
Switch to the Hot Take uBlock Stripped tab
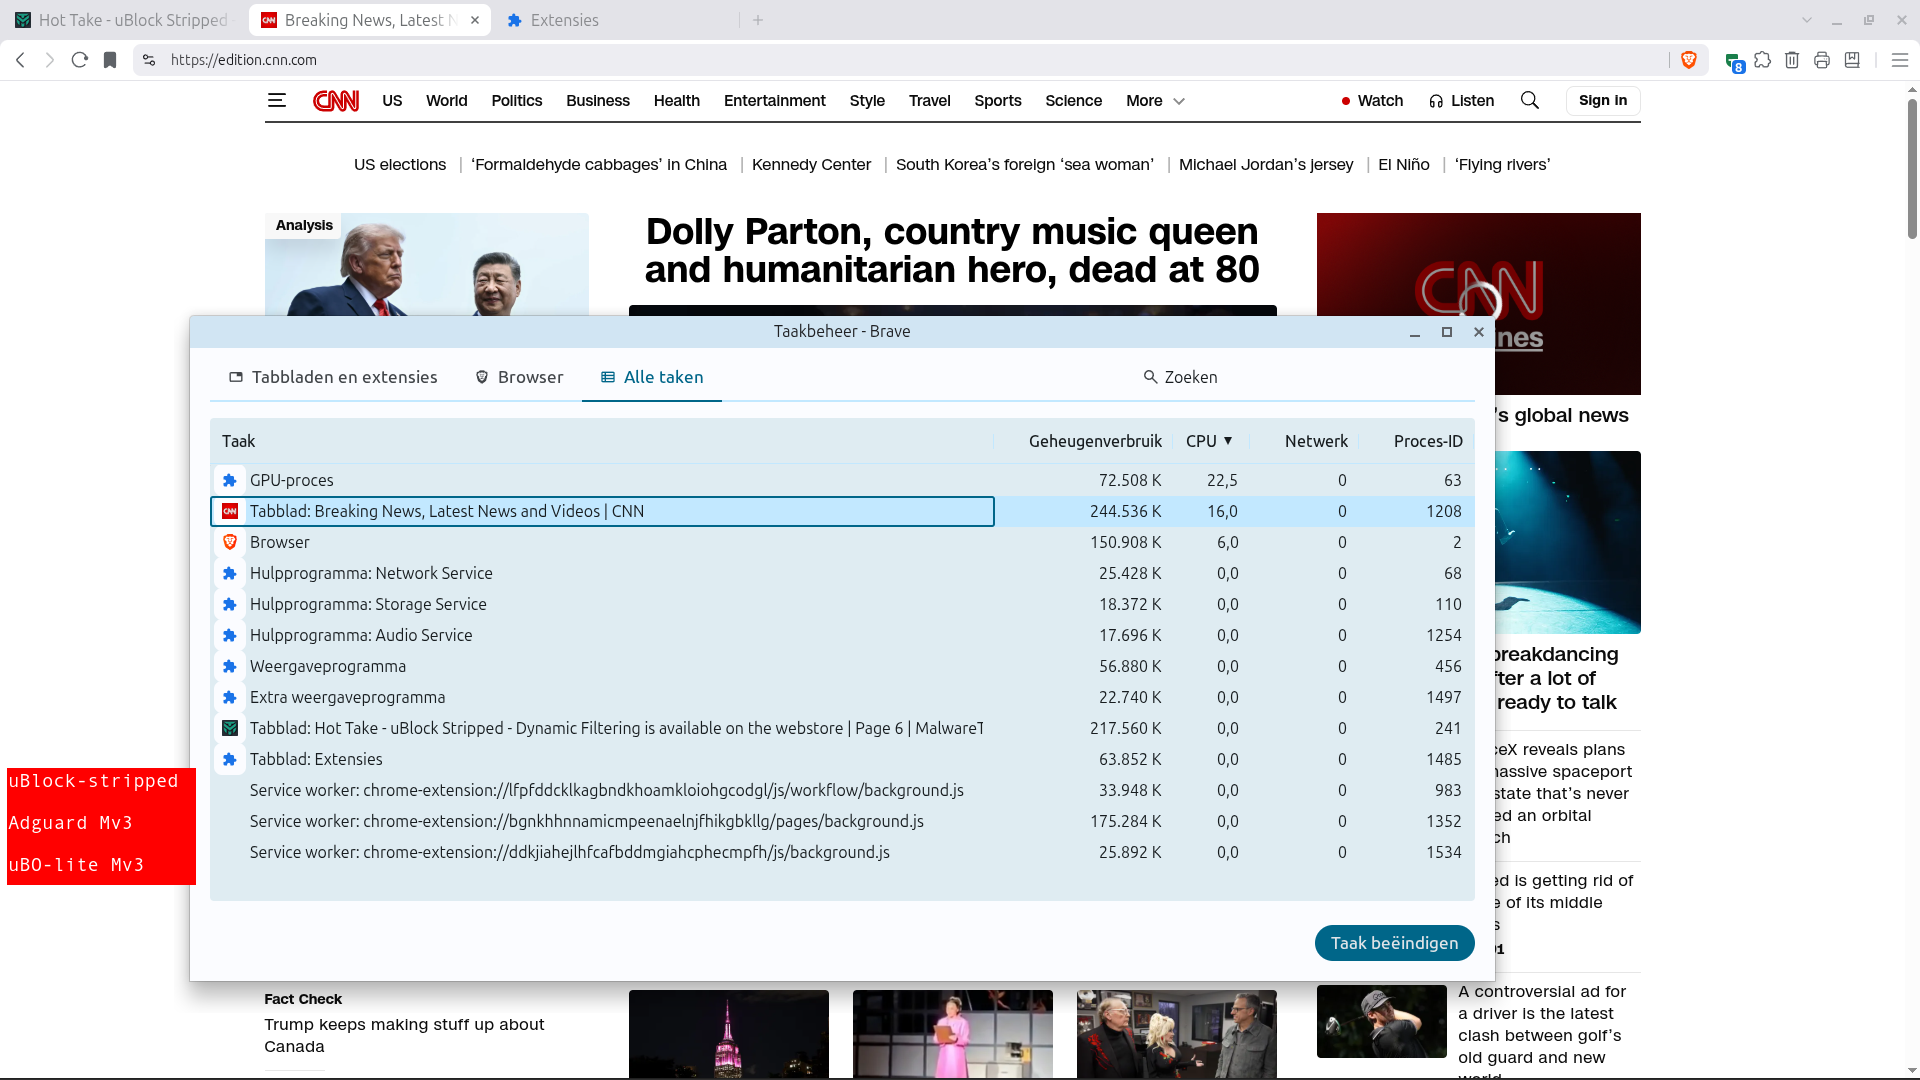122,20
